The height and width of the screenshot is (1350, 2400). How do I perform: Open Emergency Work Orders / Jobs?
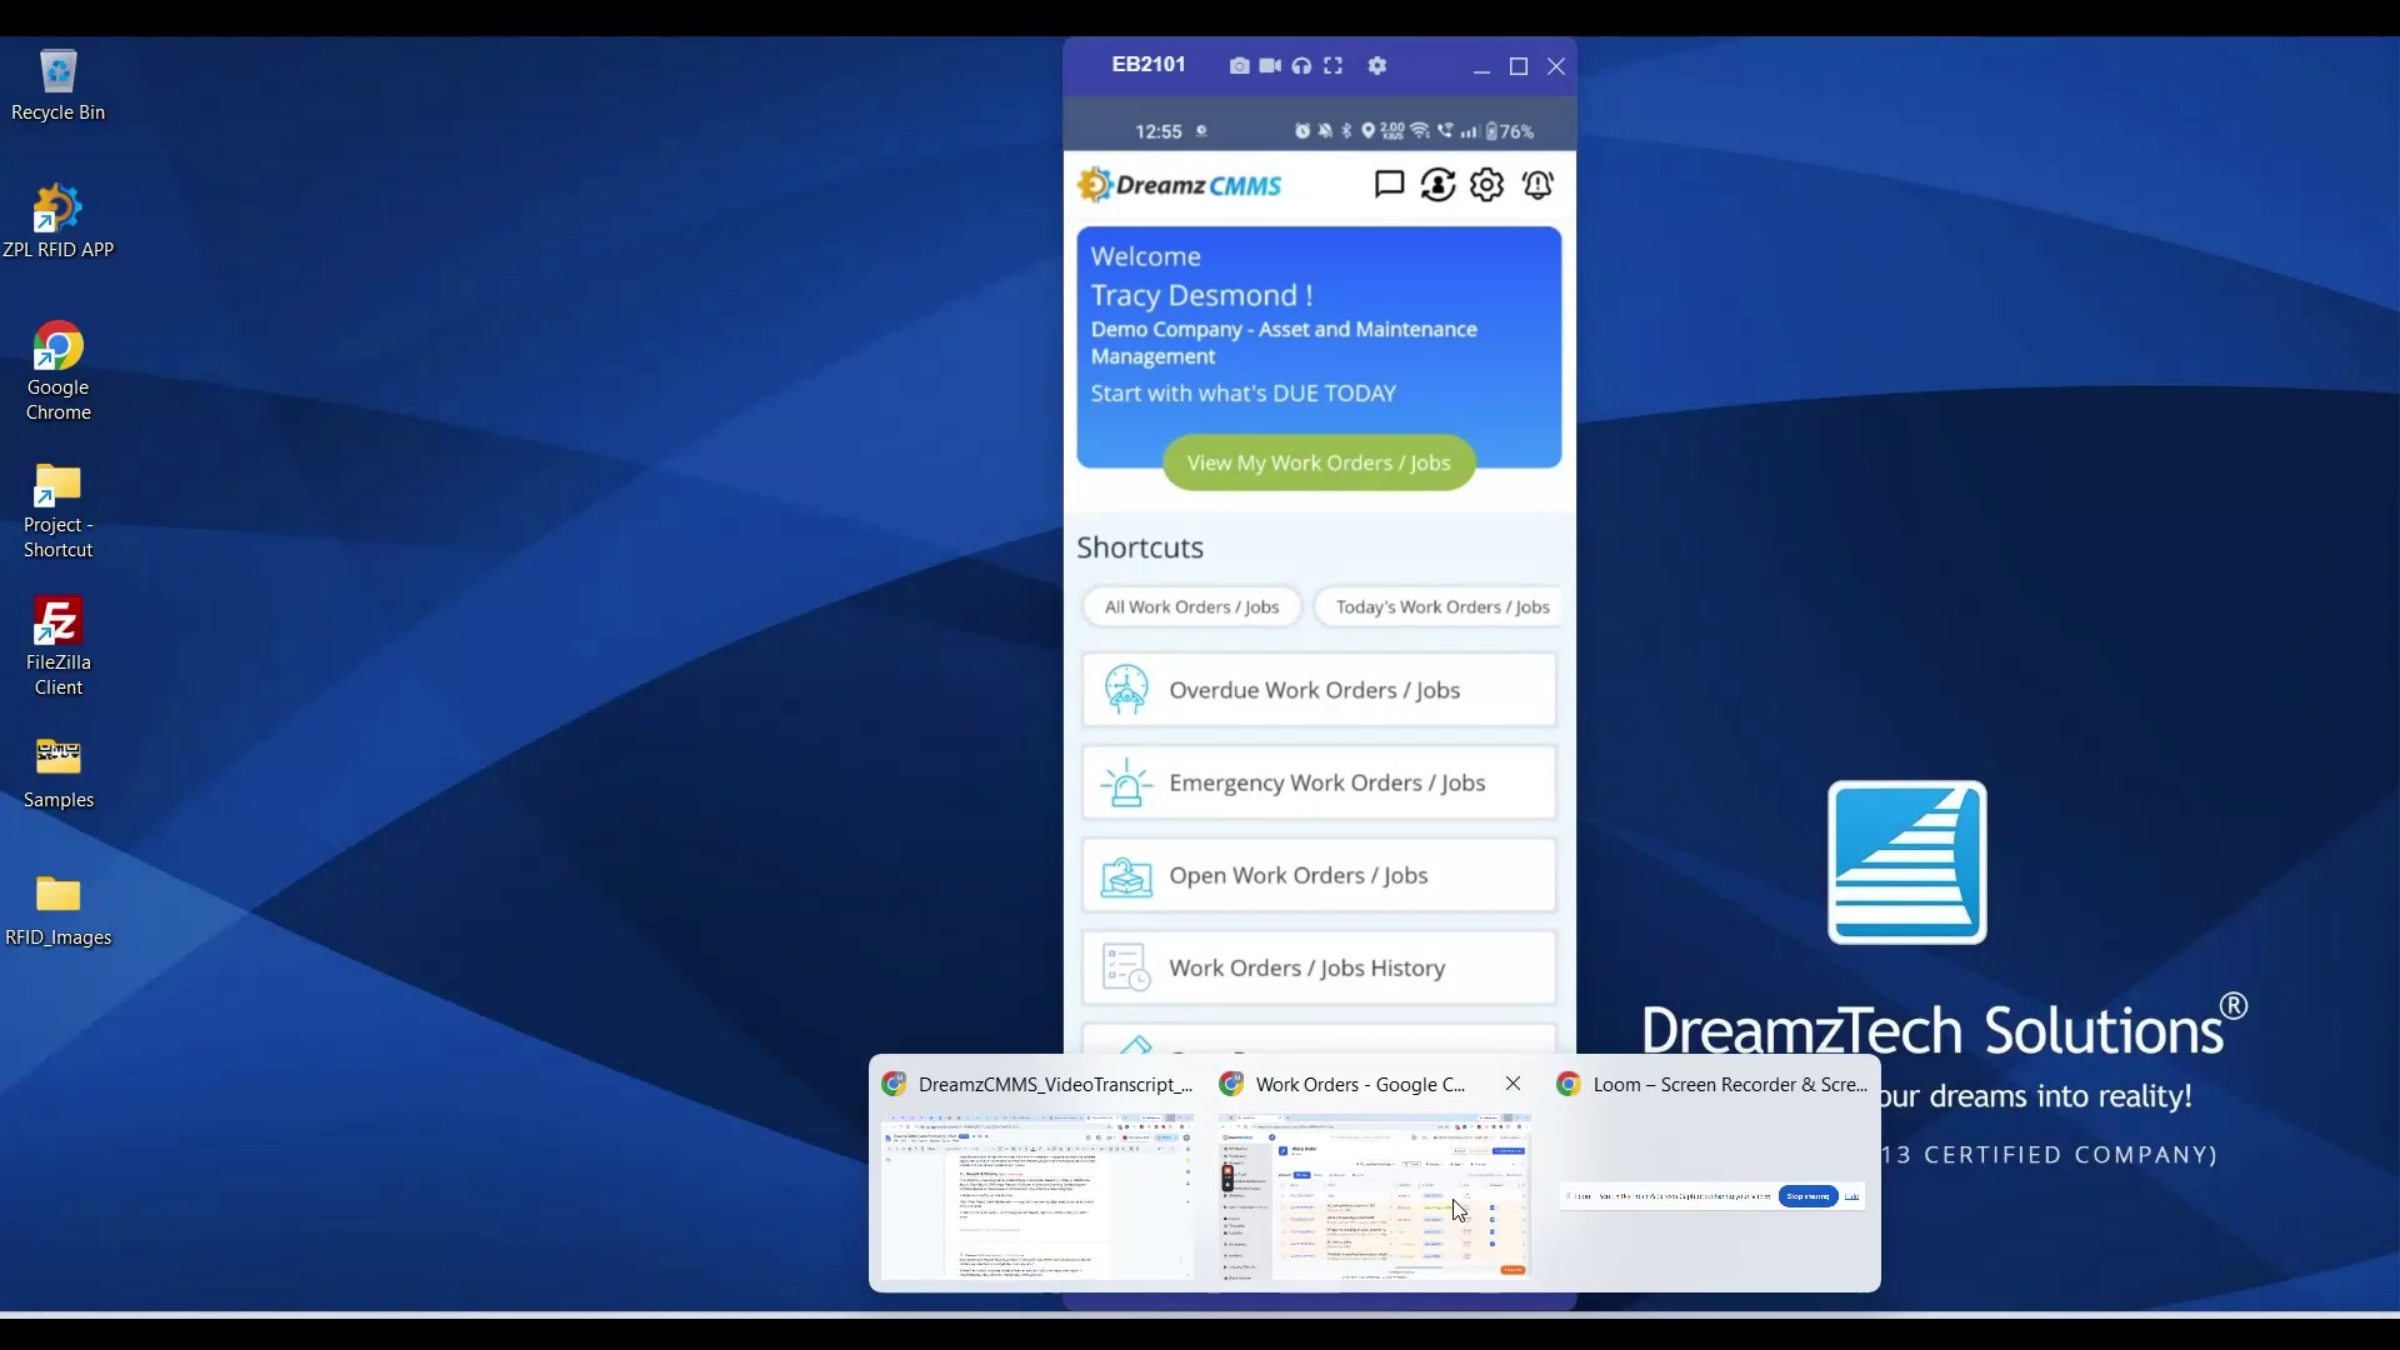tap(1318, 783)
